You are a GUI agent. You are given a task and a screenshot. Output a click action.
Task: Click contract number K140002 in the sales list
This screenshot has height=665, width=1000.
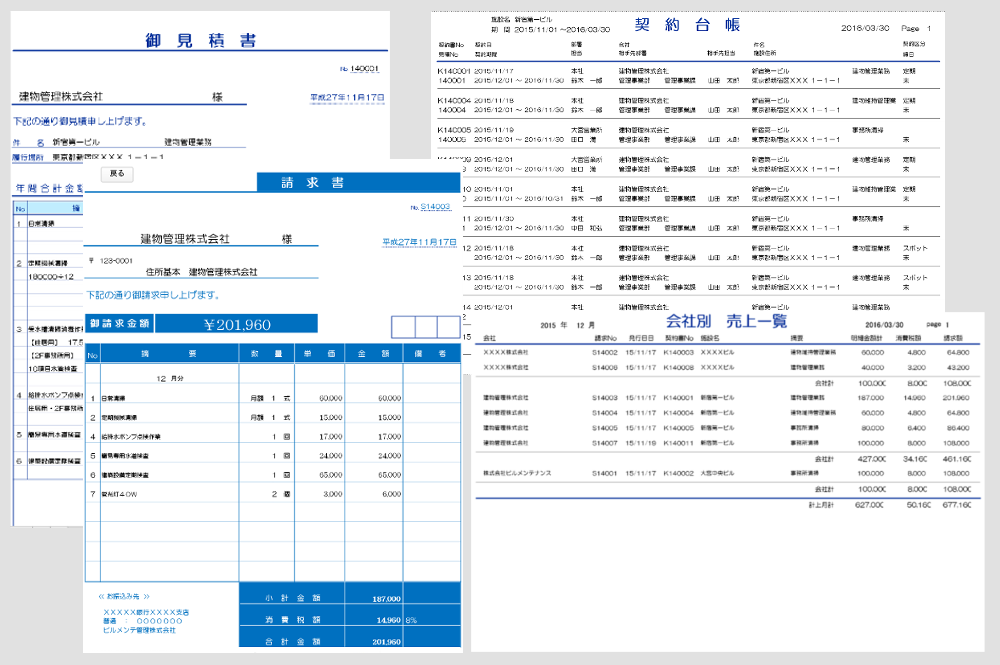pos(679,473)
